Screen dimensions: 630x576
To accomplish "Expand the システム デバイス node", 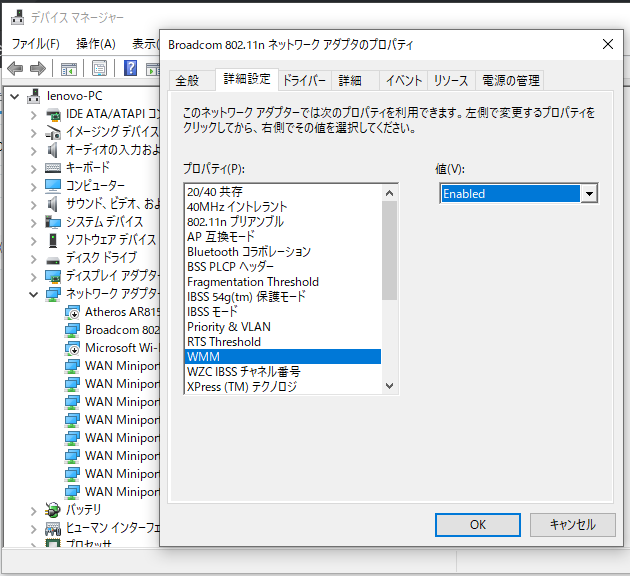I will (34, 223).
